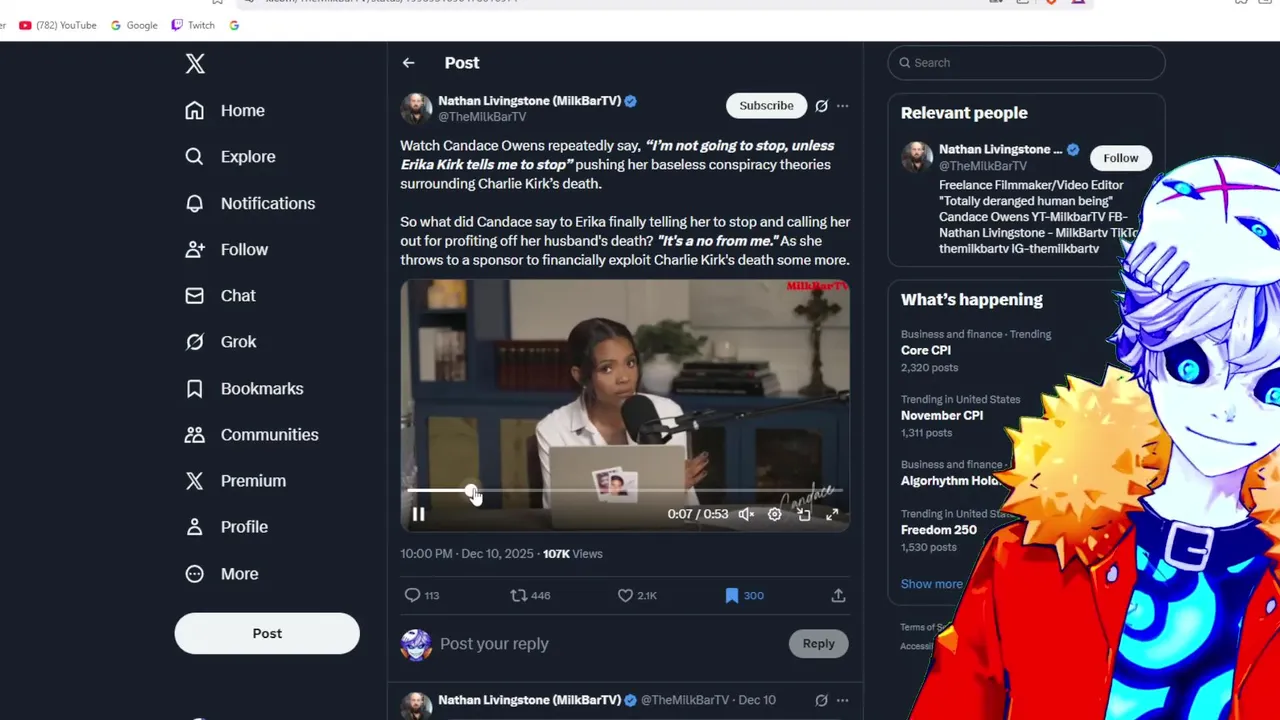Open Follow in the sidebar

pos(227,249)
